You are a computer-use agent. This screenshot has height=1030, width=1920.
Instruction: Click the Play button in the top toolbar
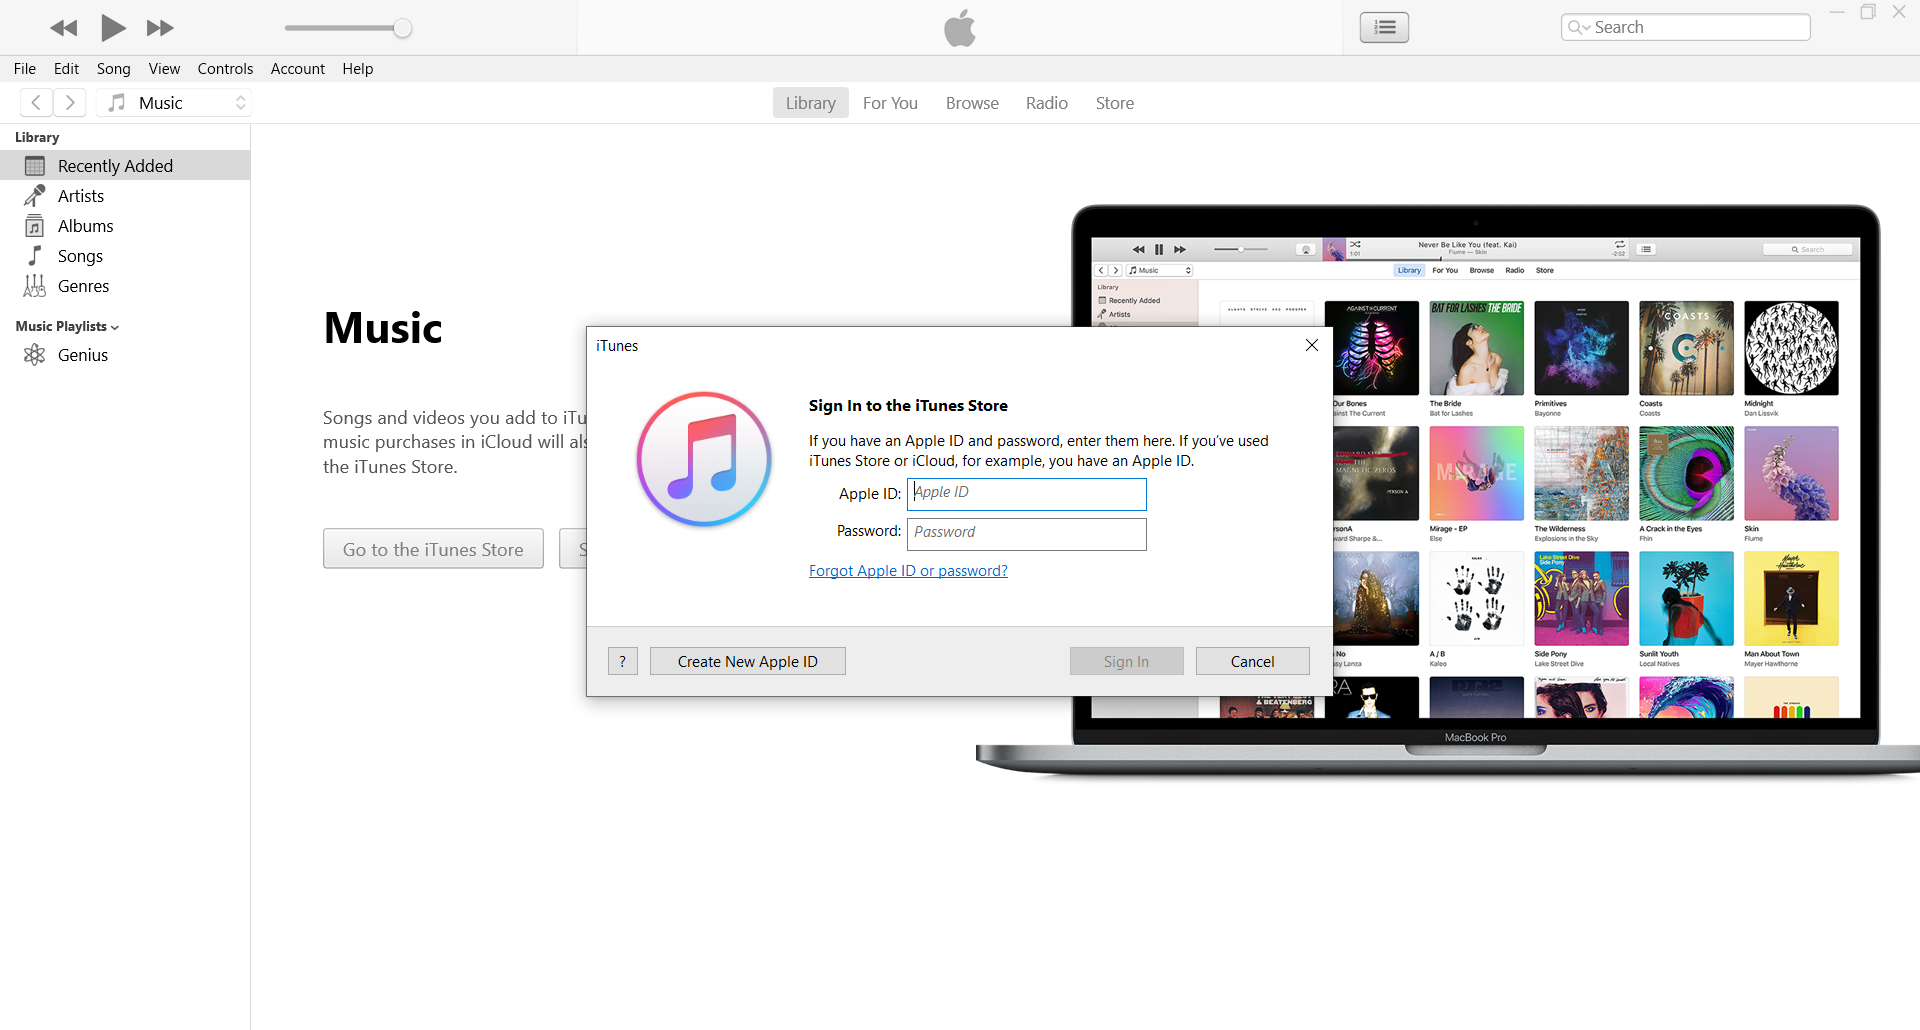tap(113, 28)
